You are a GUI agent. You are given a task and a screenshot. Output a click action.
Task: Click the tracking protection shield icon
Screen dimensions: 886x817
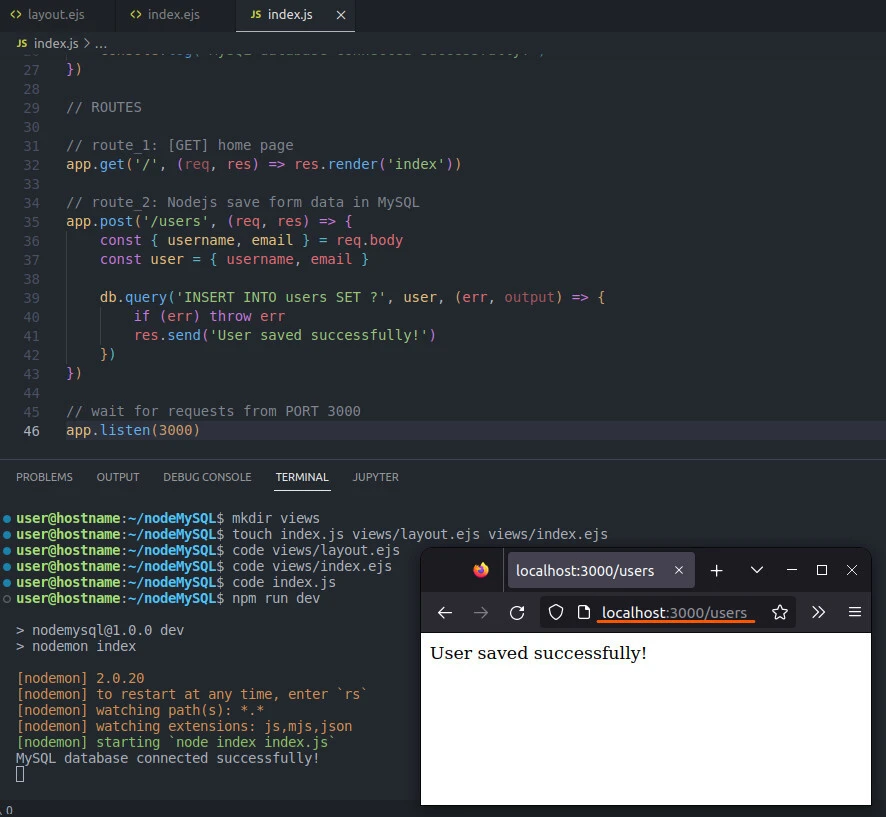pyautogui.click(x=557, y=612)
